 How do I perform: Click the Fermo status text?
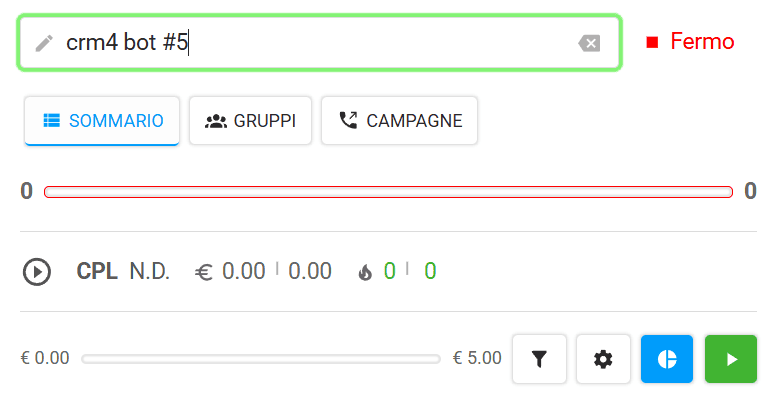pos(702,42)
